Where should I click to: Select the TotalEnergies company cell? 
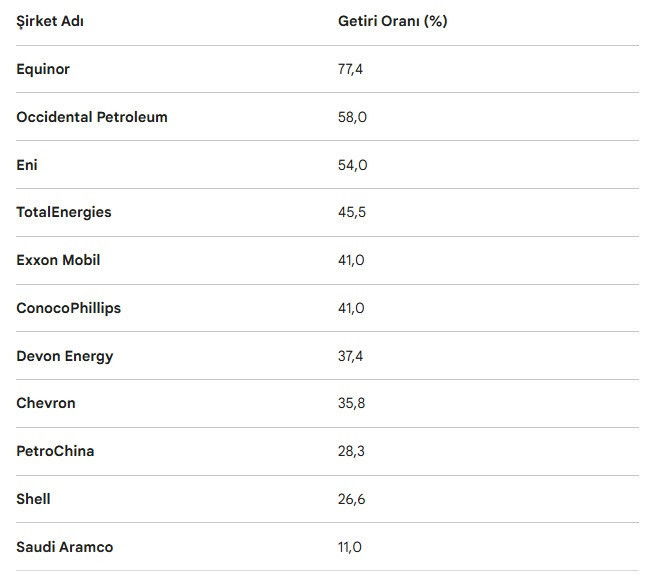(64, 212)
